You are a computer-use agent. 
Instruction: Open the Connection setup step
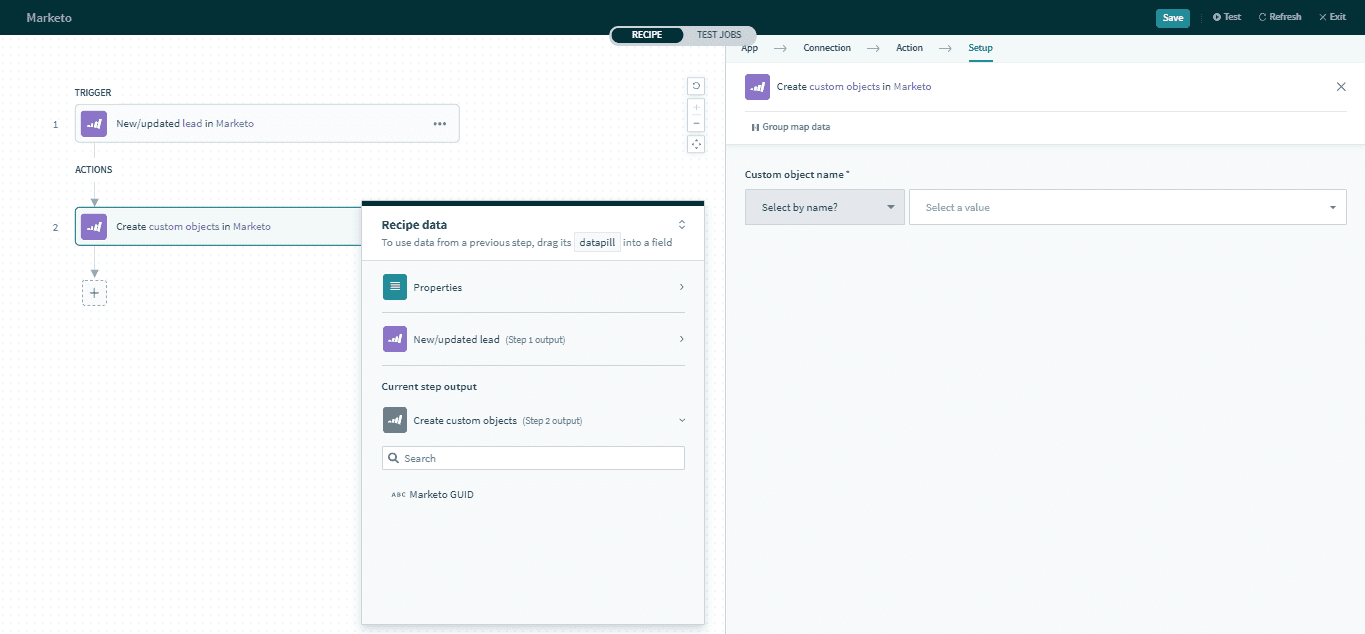(826, 47)
